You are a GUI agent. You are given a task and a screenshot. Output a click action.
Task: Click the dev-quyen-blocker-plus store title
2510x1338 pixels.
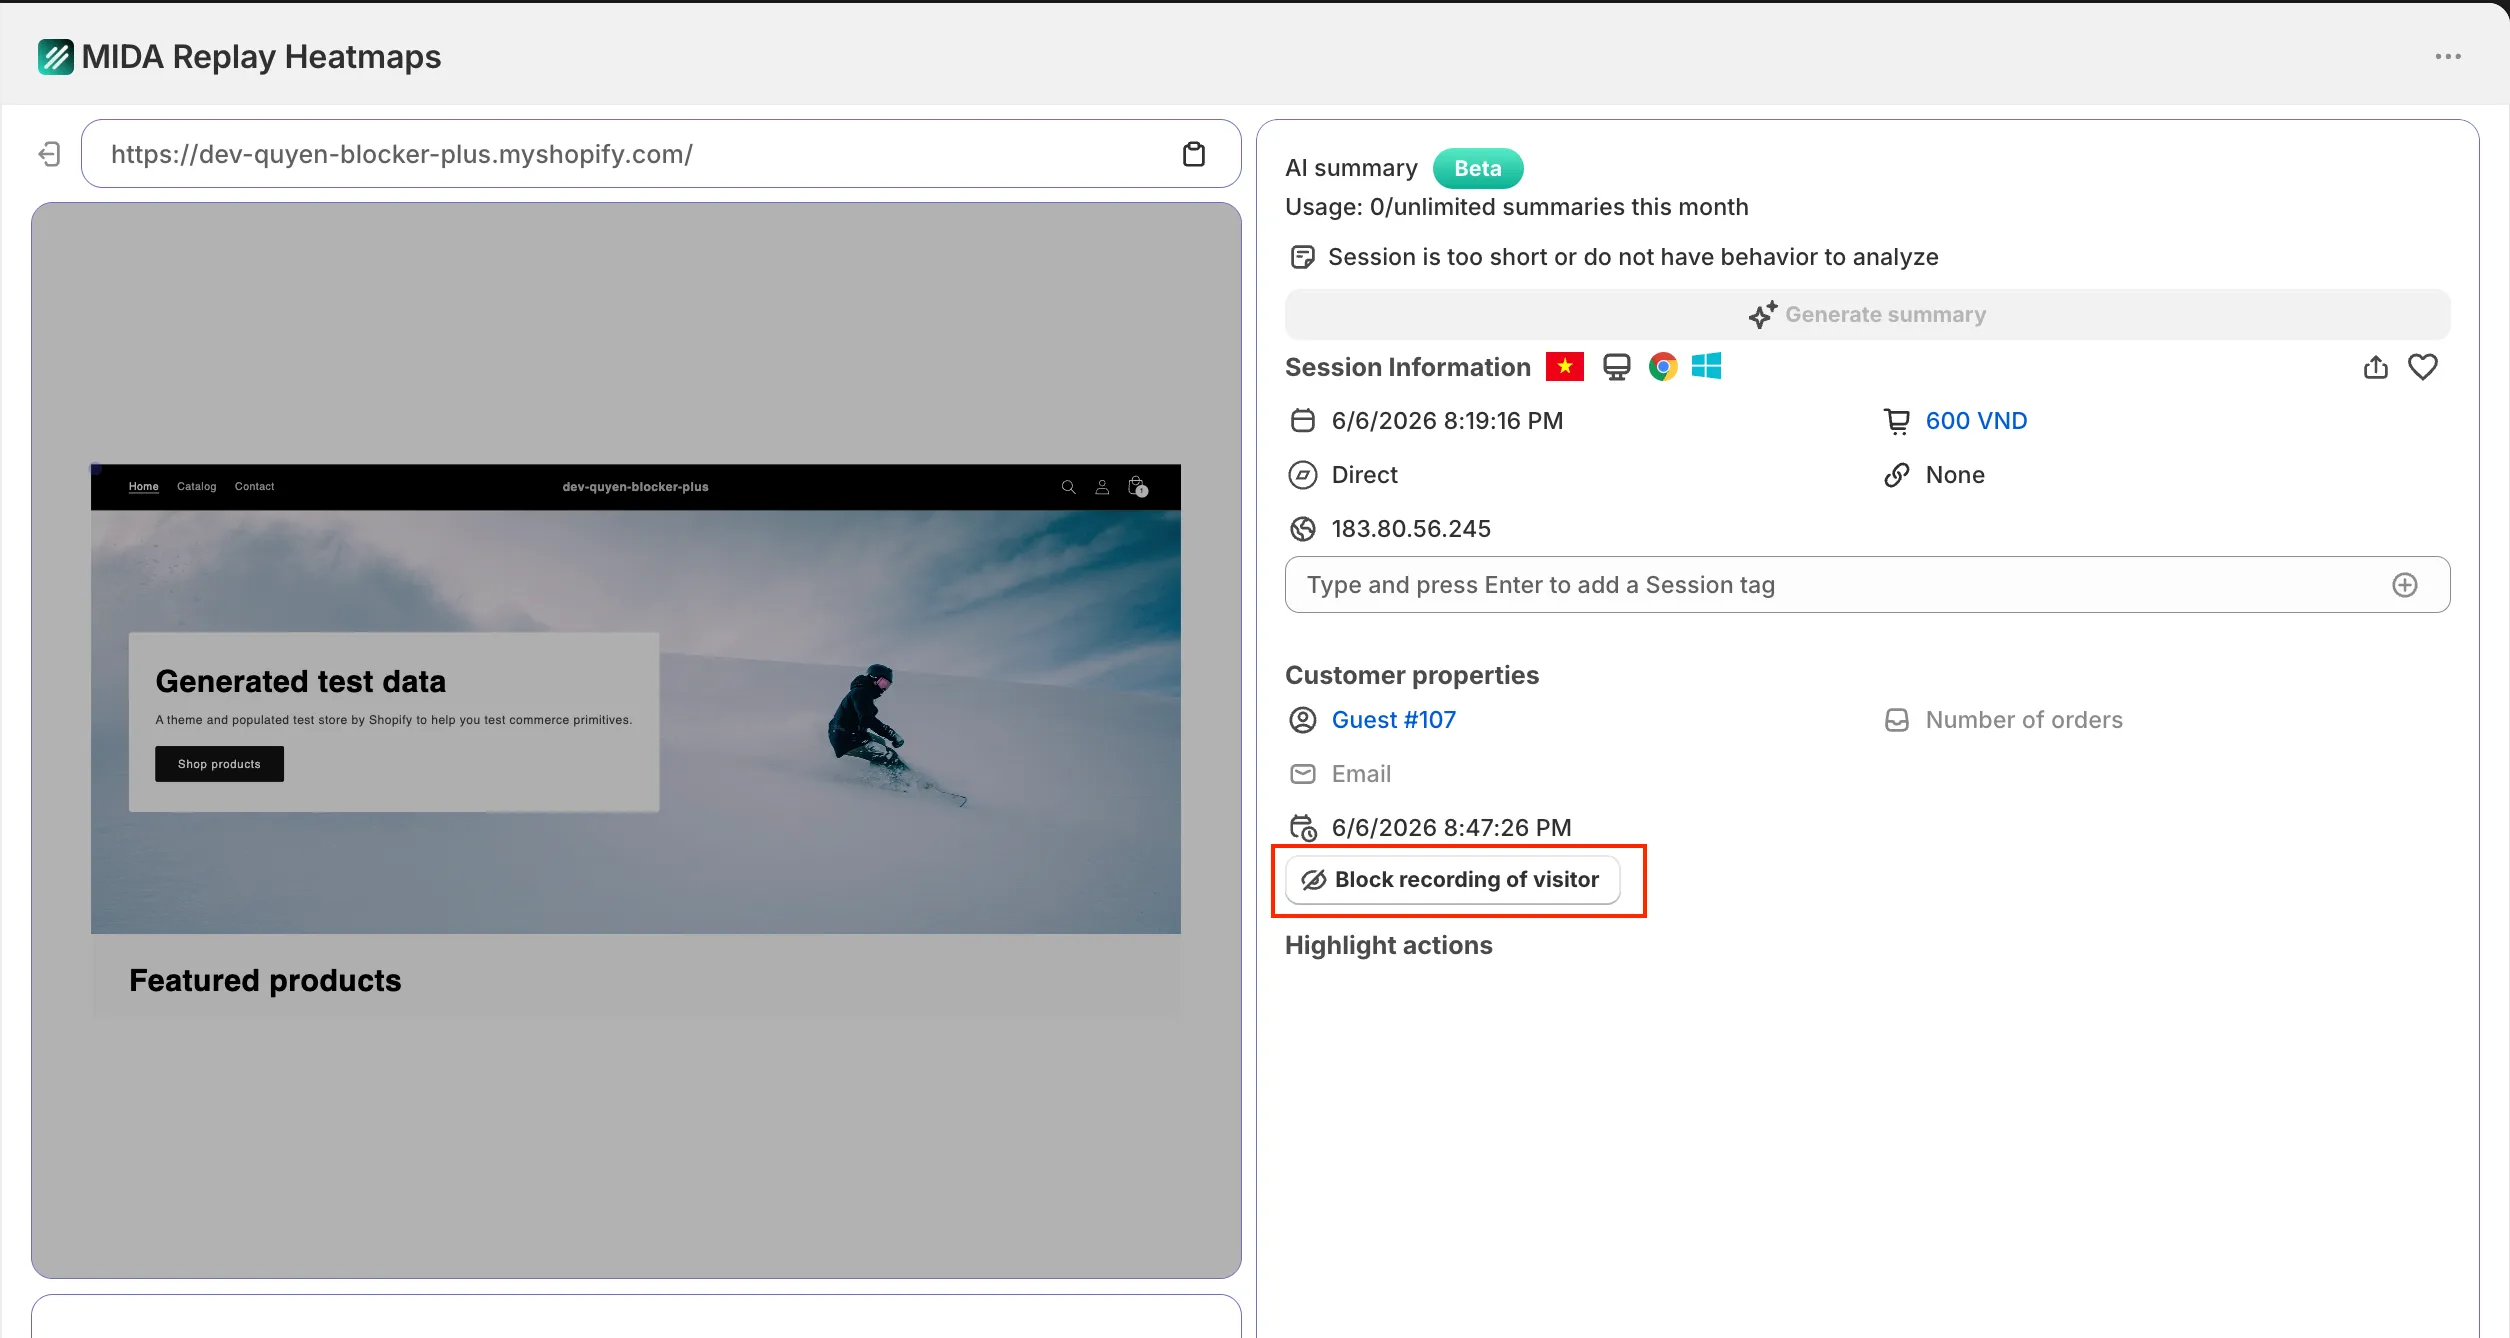[x=635, y=487]
